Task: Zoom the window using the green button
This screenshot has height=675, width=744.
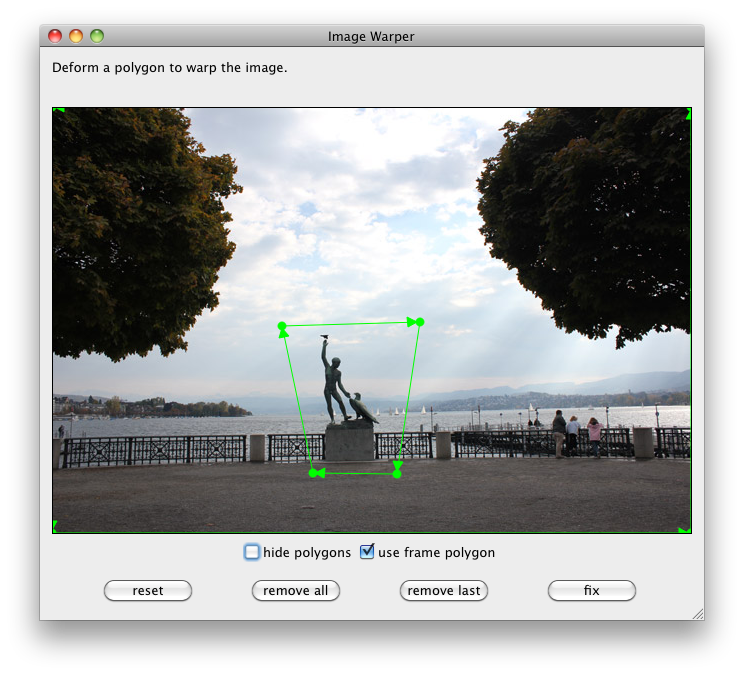Action: [x=97, y=36]
